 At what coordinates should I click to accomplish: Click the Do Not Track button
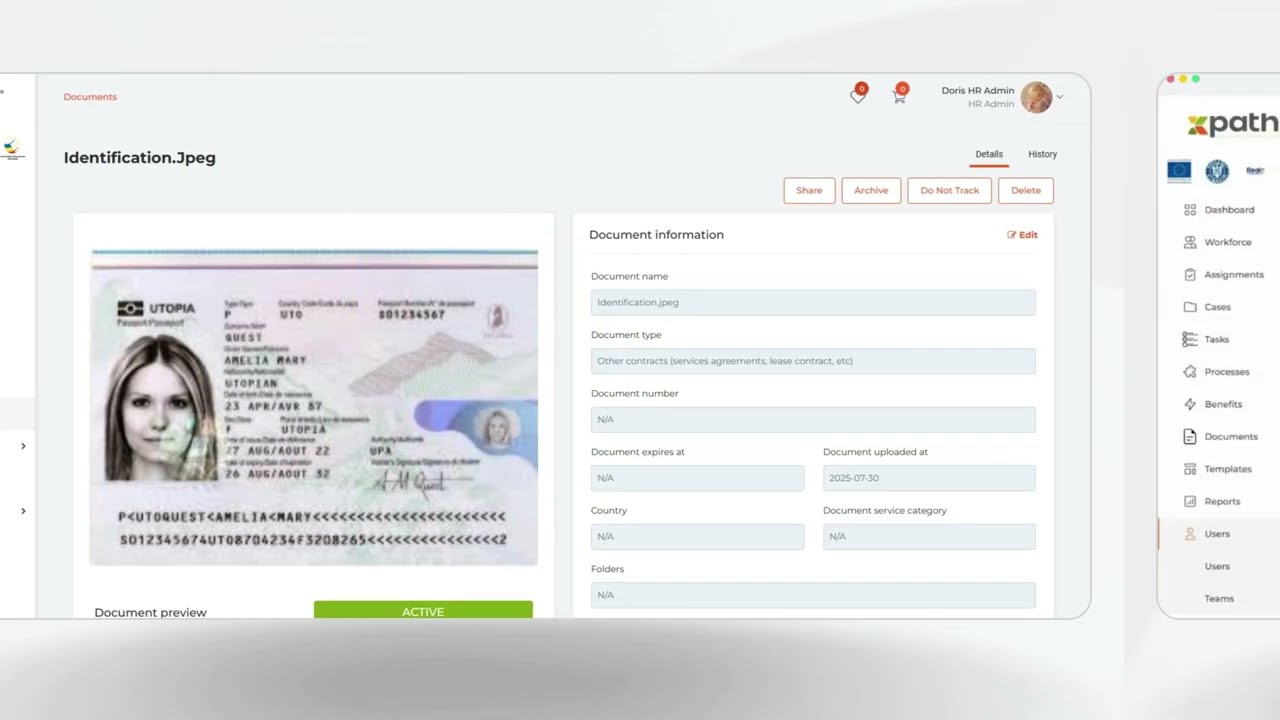pos(950,191)
